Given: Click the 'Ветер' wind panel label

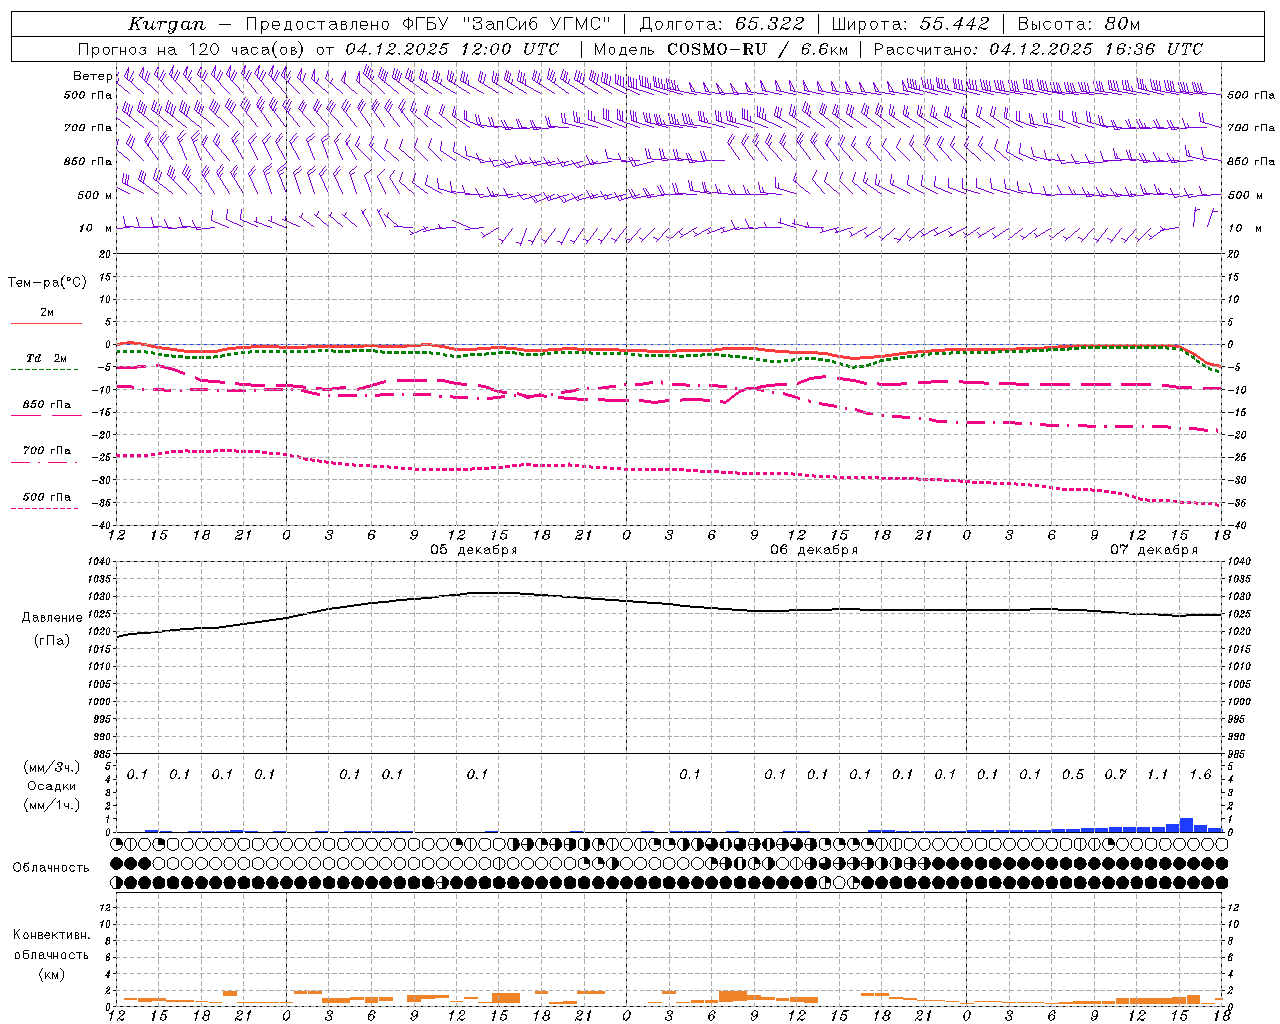Looking at the screenshot, I should pos(92,76).
